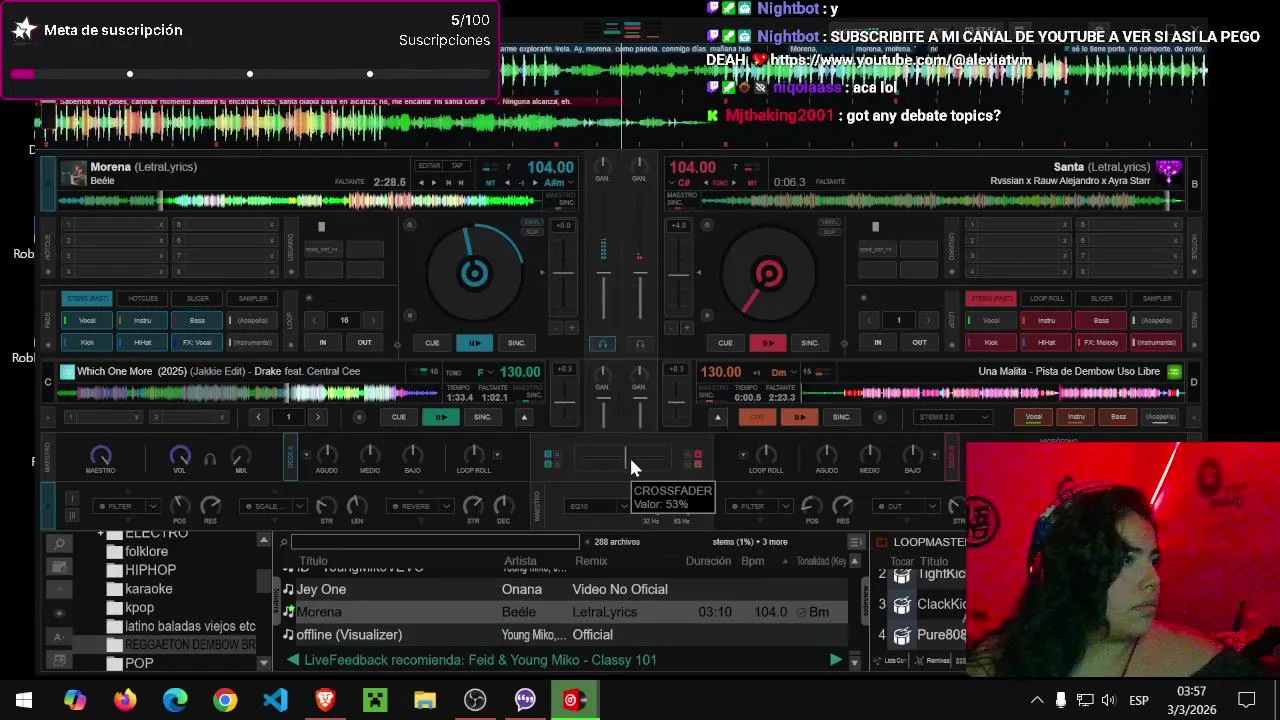Click the Windows Start button
Viewport: 1280px width, 720px height.
24,700
